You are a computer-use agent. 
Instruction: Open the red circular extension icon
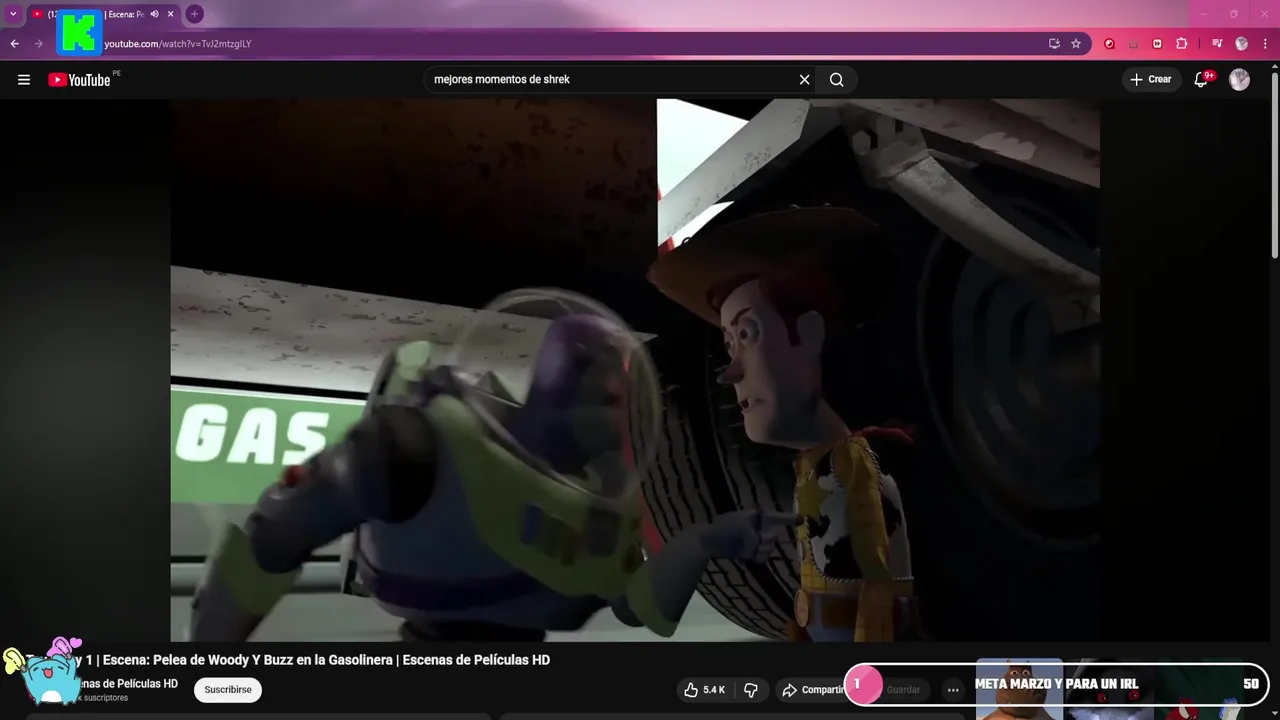click(x=1109, y=44)
